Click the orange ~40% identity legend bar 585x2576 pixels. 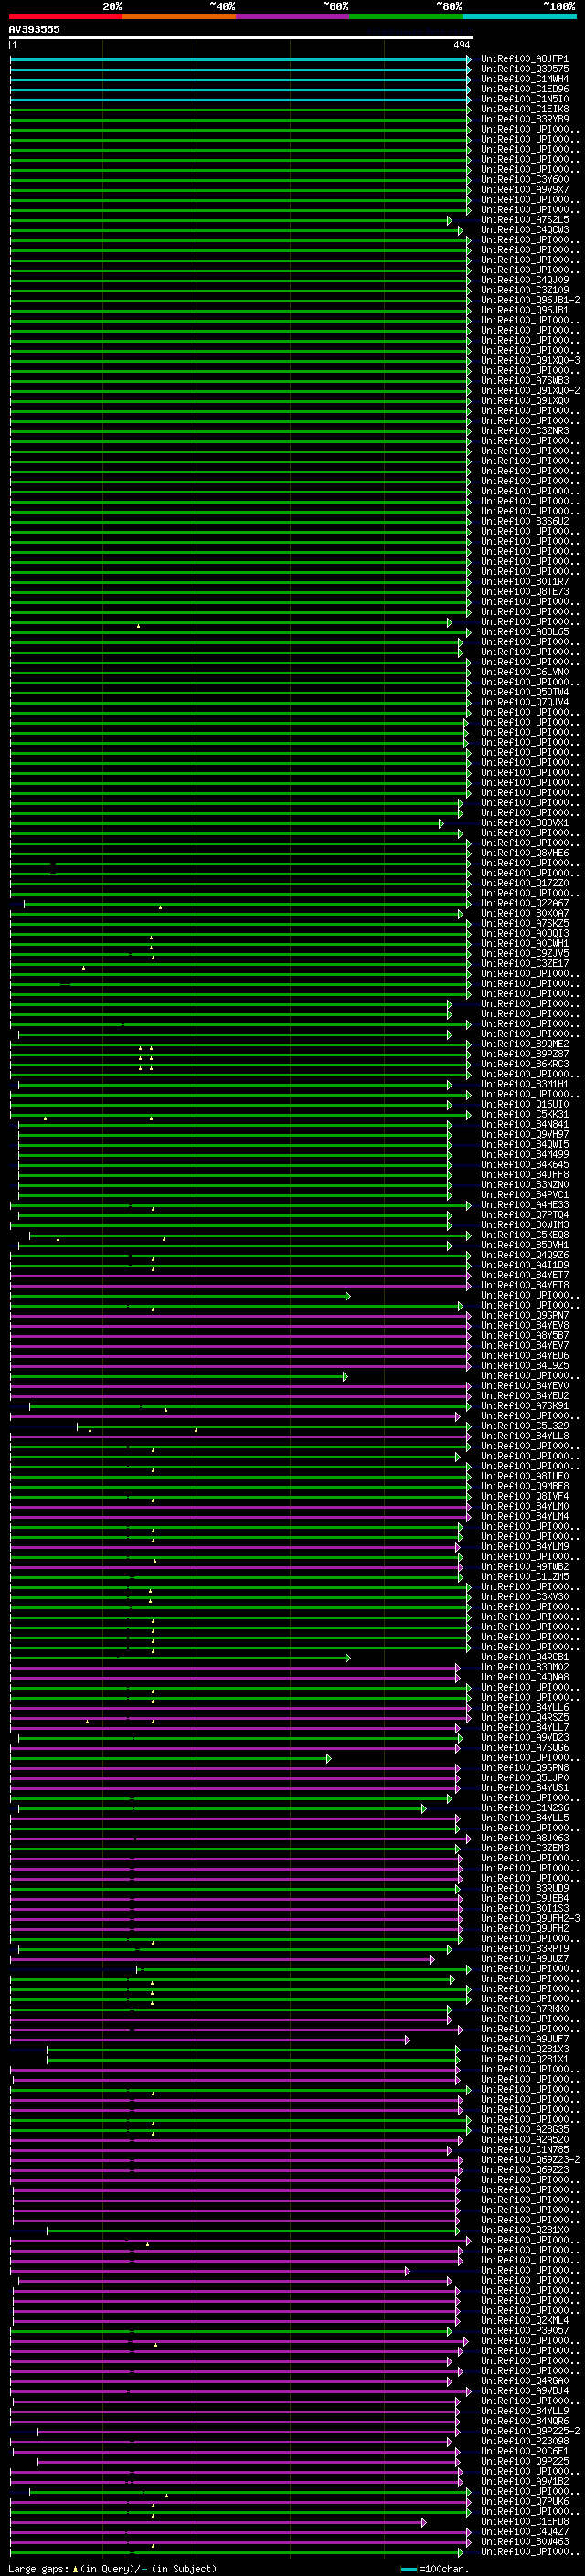pos(179,16)
